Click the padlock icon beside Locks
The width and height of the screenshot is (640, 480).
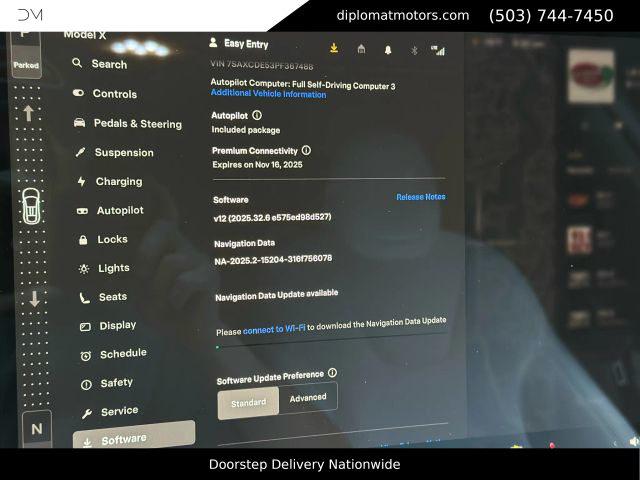tap(83, 240)
